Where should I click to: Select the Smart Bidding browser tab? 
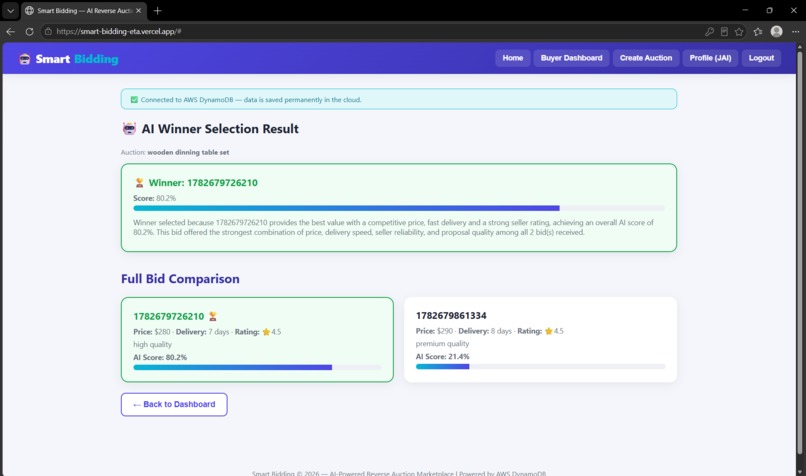point(84,10)
